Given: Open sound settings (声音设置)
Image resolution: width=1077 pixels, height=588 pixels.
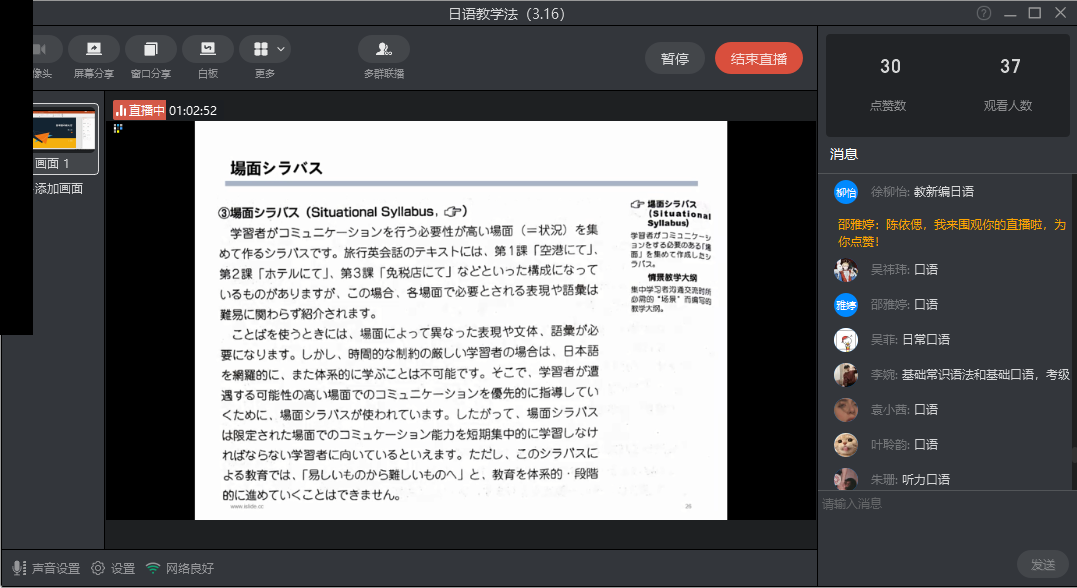Looking at the screenshot, I should click(x=46, y=568).
